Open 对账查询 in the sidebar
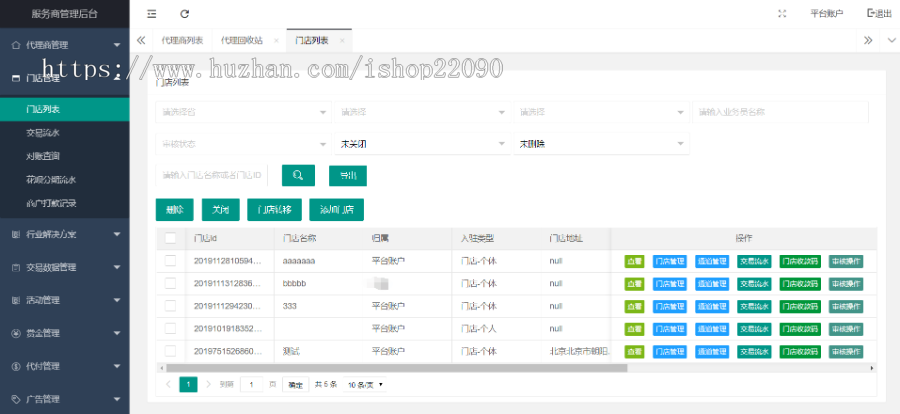Image resolution: width=900 pixels, height=414 pixels. [65, 156]
